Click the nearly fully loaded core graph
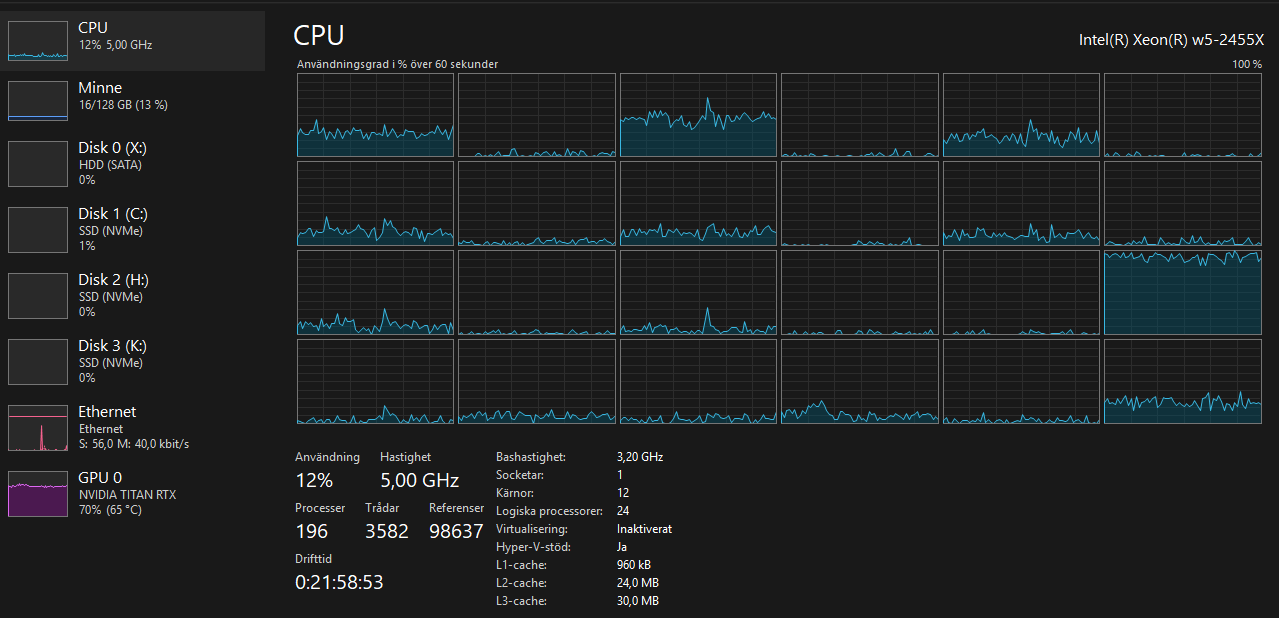Viewport: 1279px width, 618px height. pyautogui.click(x=1182, y=292)
